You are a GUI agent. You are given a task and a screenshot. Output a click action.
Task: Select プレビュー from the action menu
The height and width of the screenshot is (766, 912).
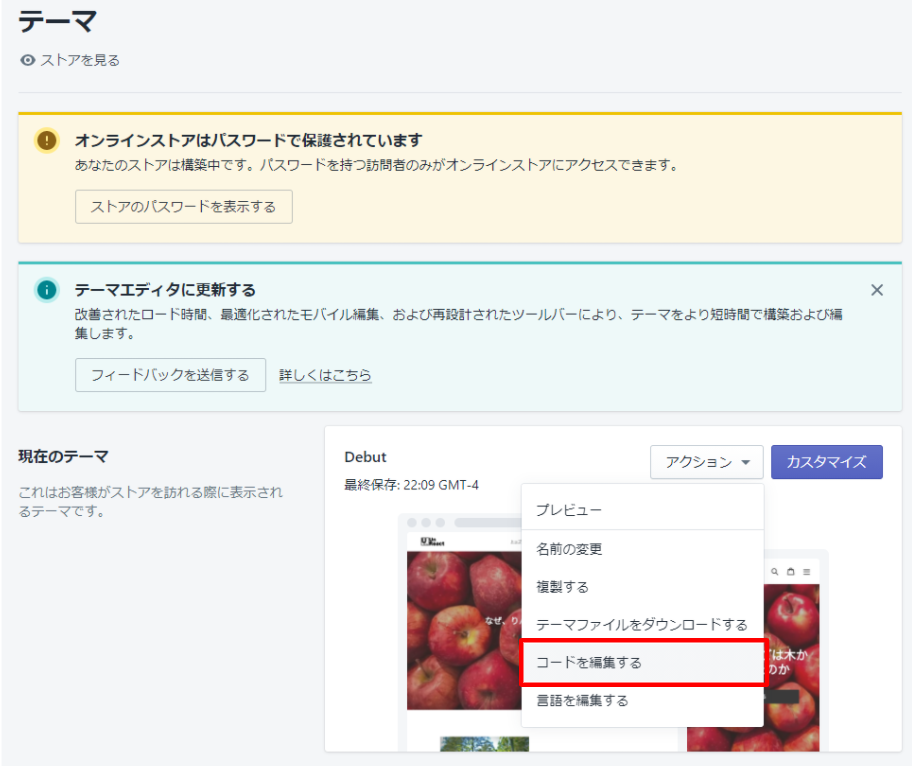(642, 510)
